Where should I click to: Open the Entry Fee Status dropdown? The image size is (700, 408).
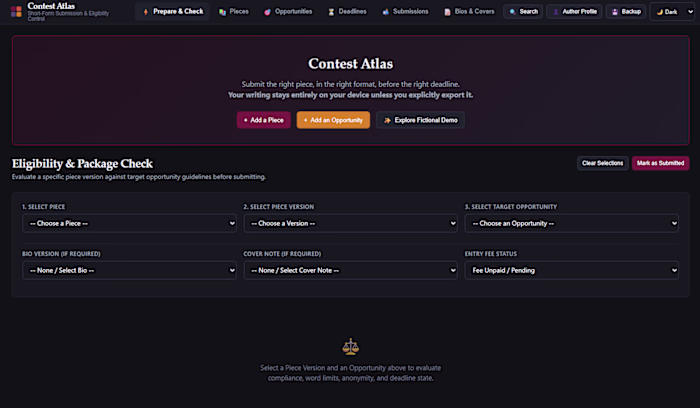pyautogui.click(x=571, y=270)
